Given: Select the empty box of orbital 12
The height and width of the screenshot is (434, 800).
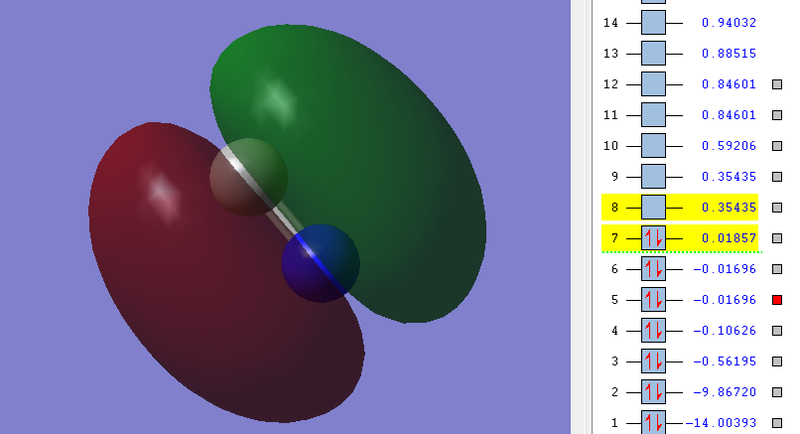Looking at the screenshot, I should [x=653, y=84].
